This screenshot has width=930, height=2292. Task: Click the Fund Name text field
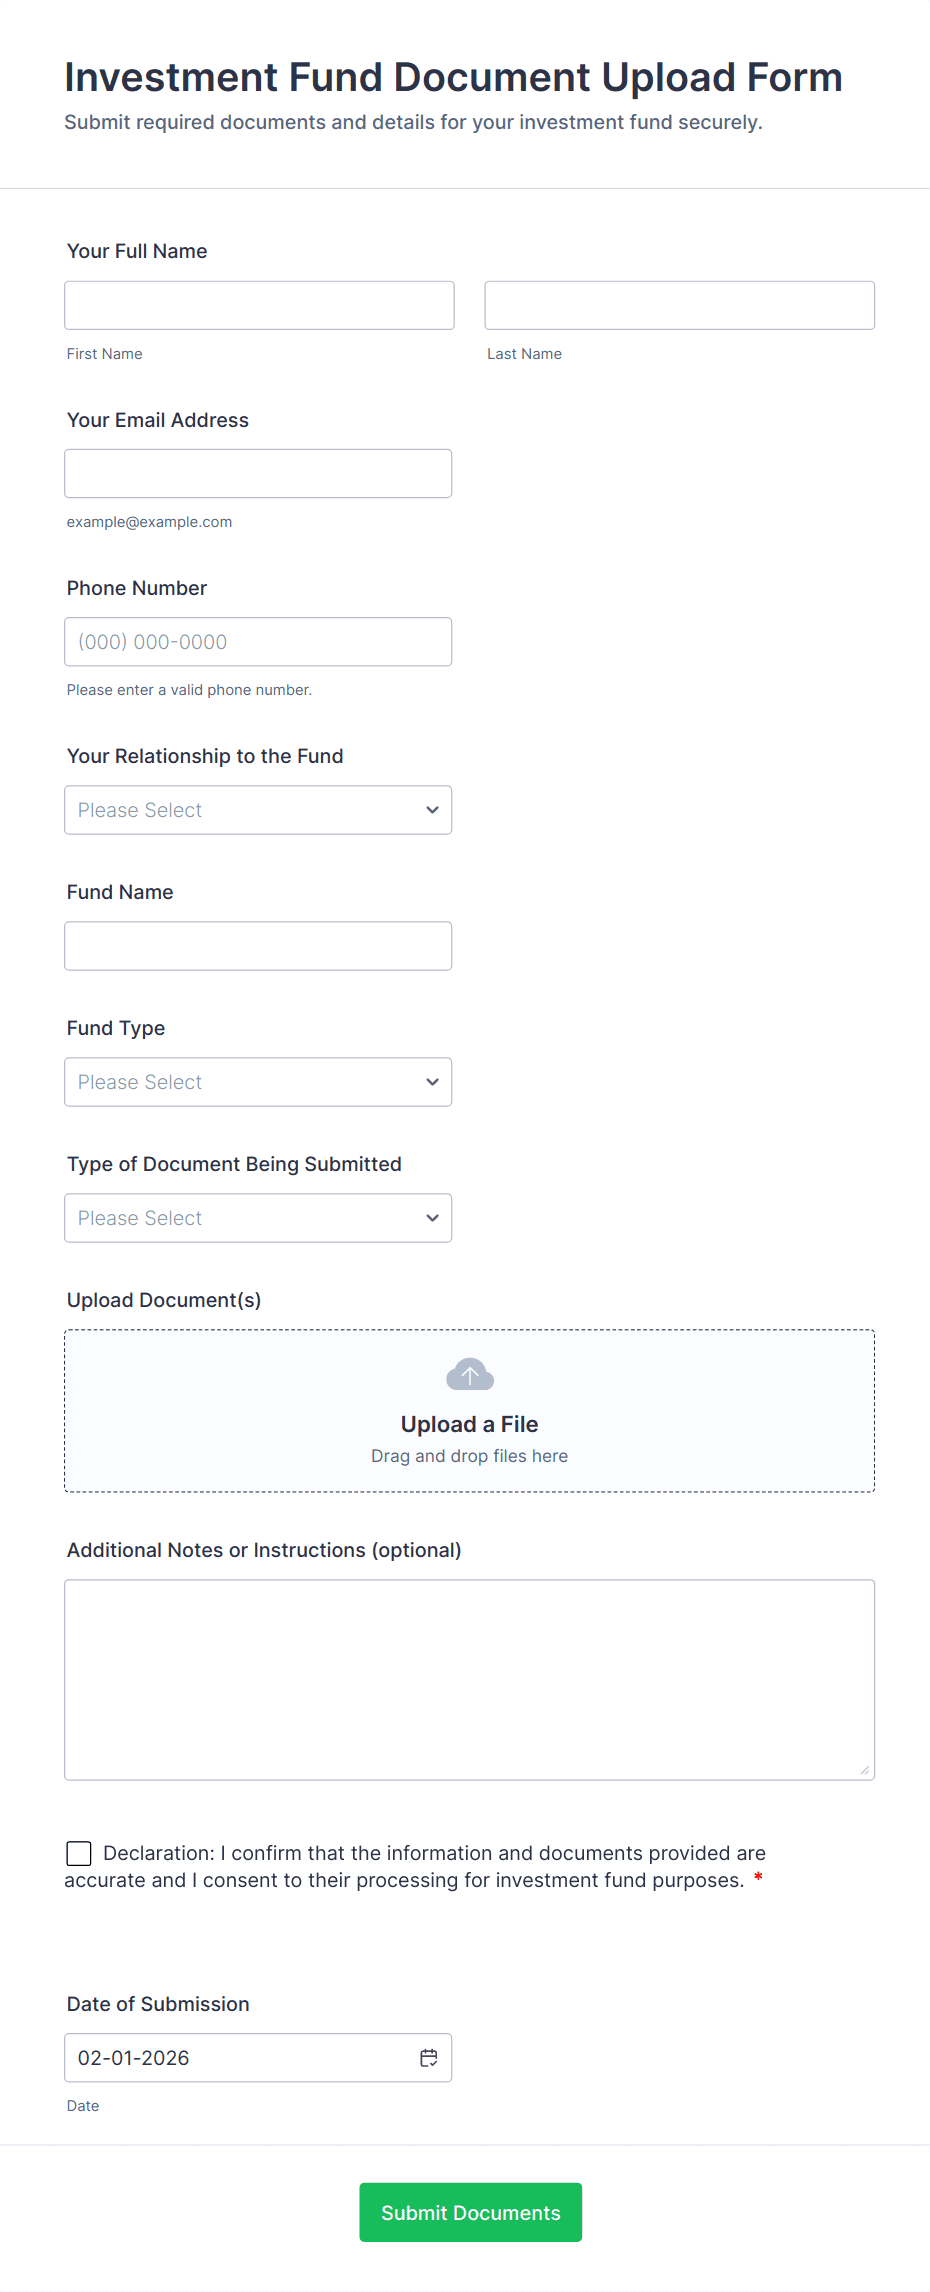click(x=258, y=946)
